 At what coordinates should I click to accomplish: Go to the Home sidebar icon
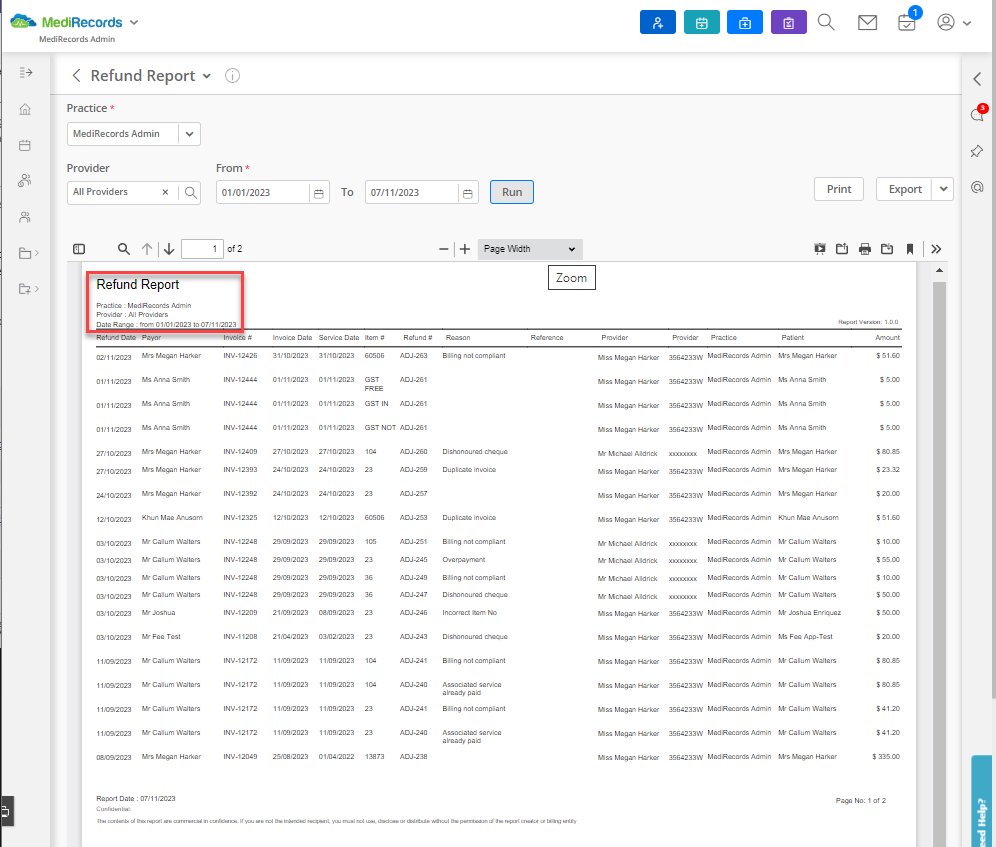(25, 109)
